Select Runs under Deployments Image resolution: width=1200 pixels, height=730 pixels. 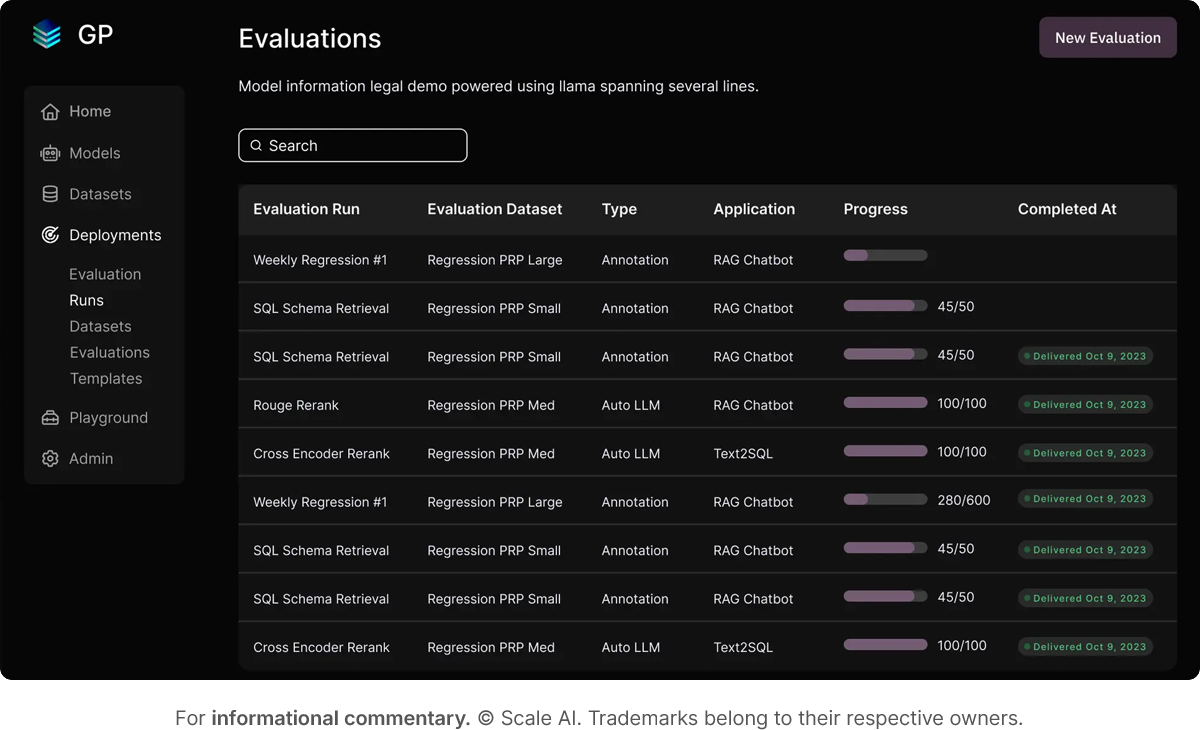click(x=86, y=299)
